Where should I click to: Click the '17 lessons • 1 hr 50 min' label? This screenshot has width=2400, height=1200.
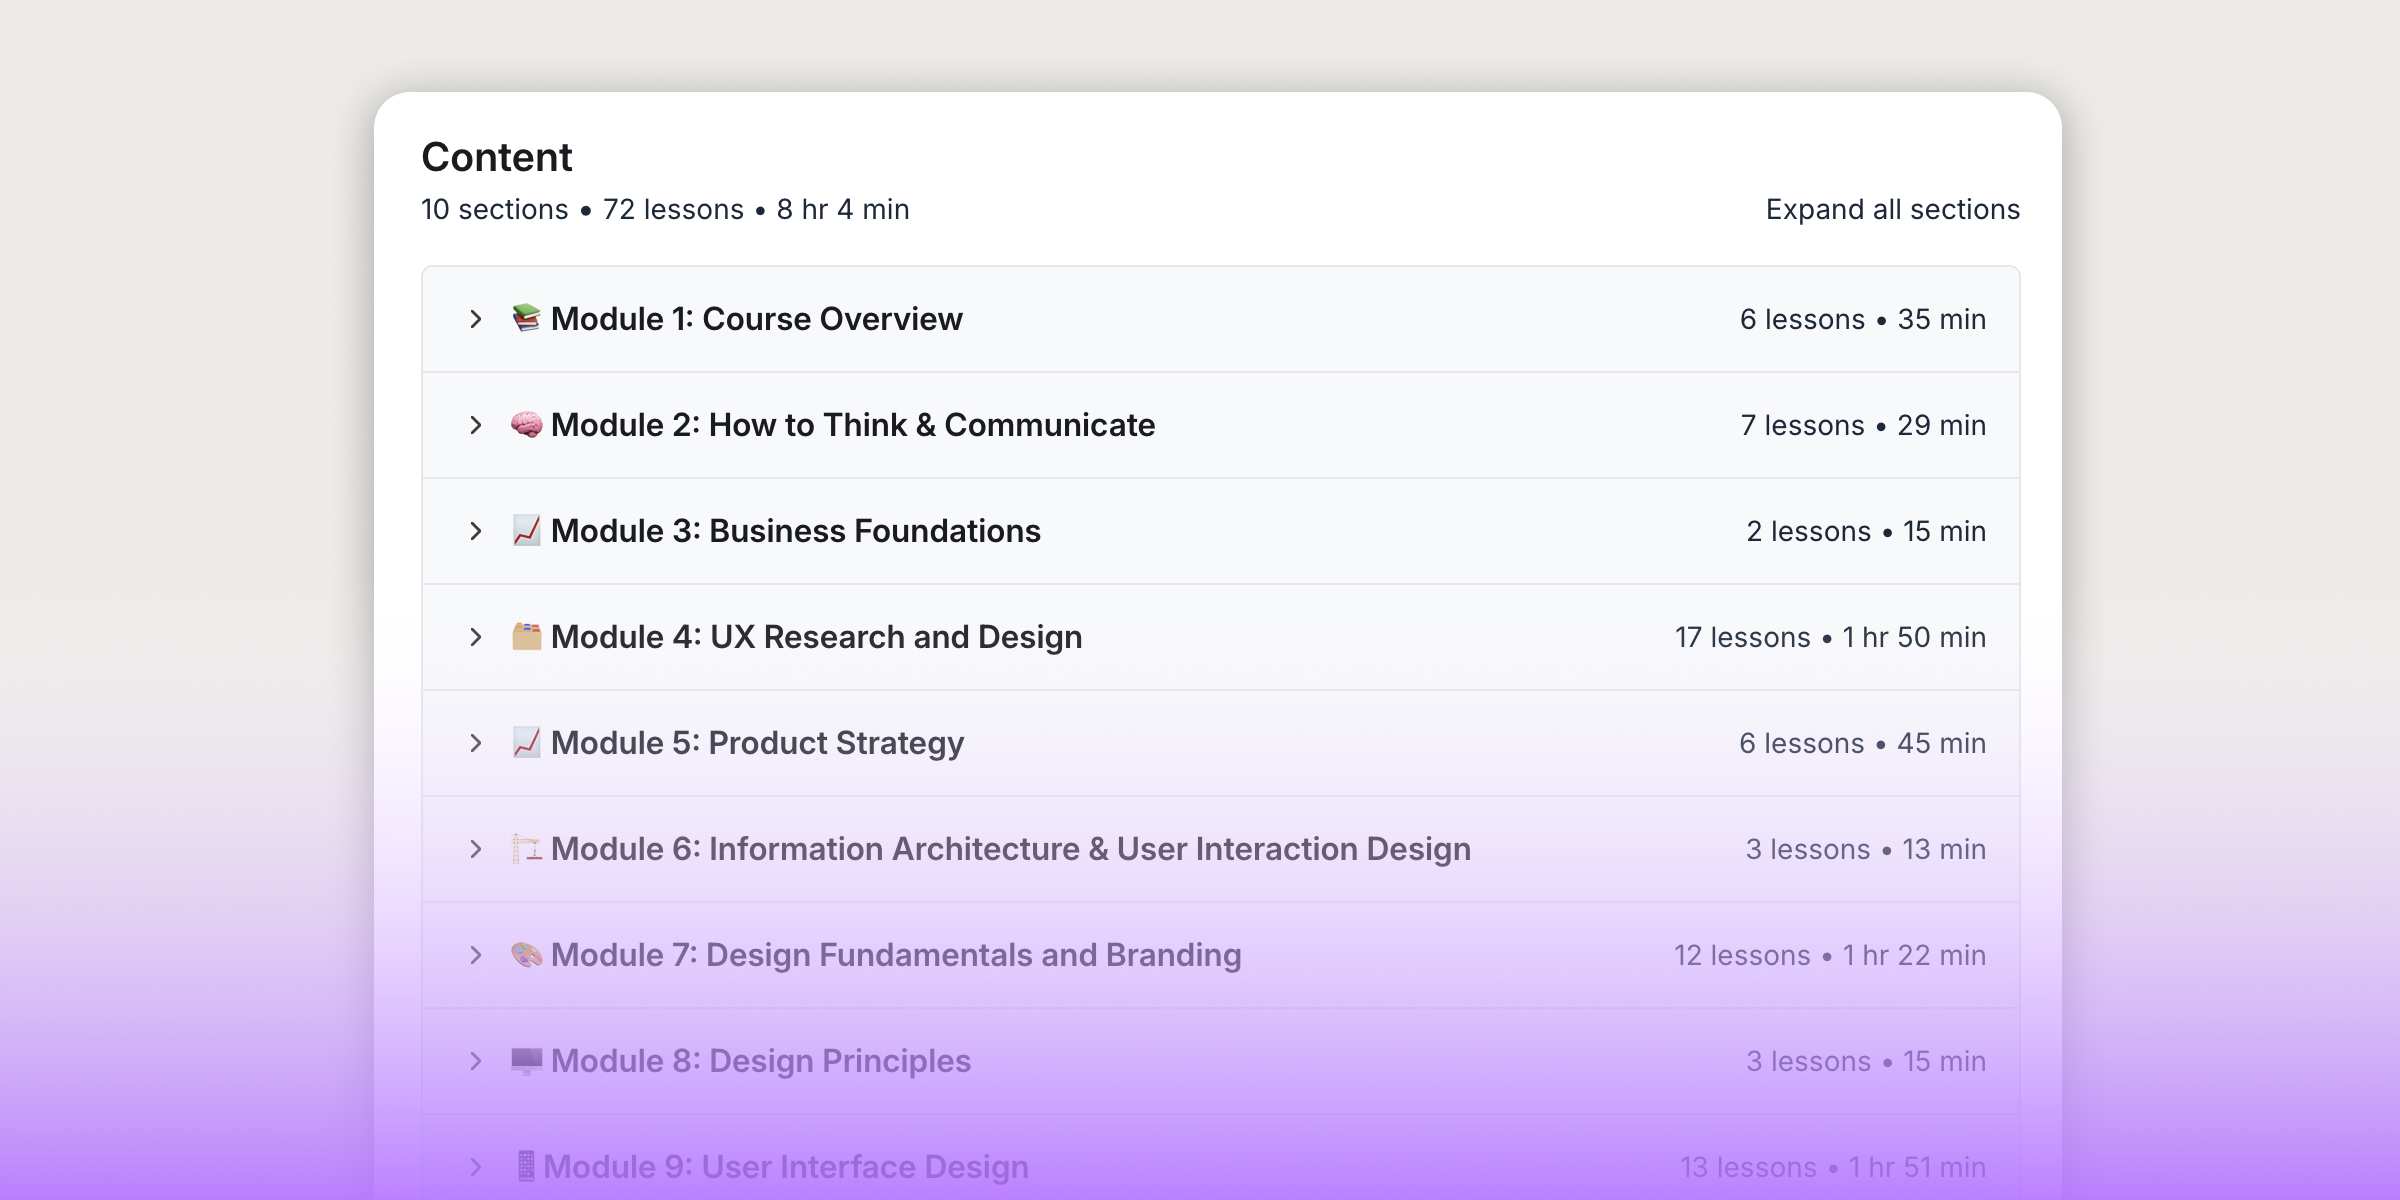tap(1830, 637)
